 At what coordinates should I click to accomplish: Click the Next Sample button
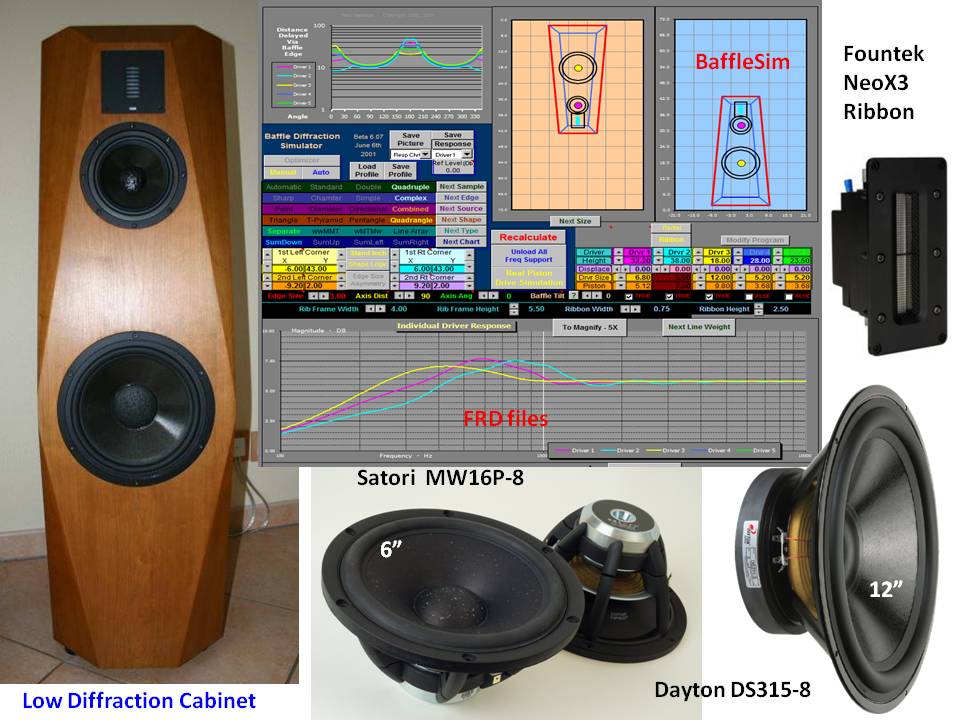click(x=461, y=187)
